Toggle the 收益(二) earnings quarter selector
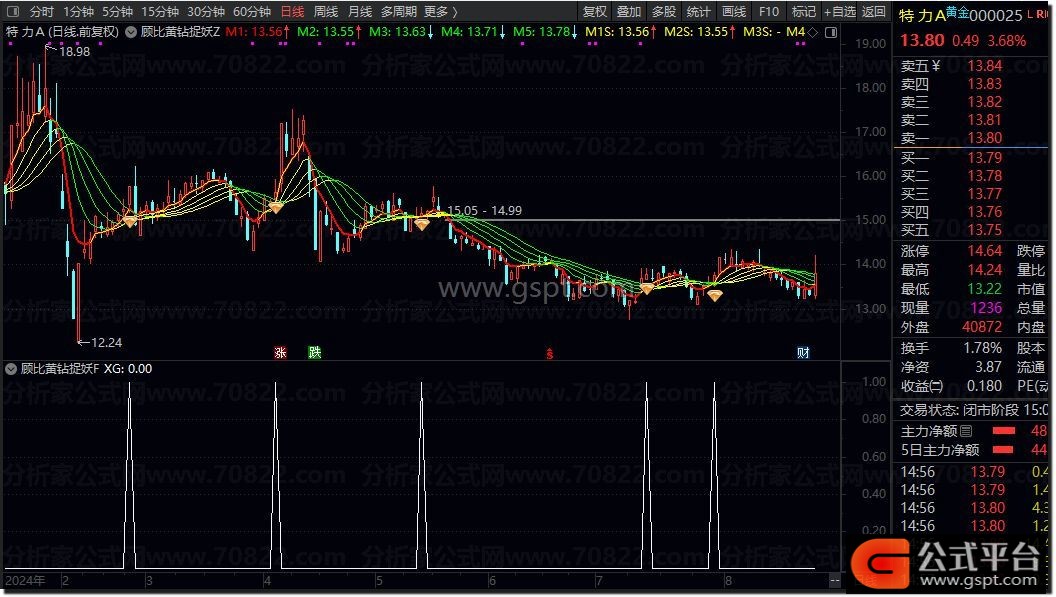1056x597 pixels. point(922,386)
